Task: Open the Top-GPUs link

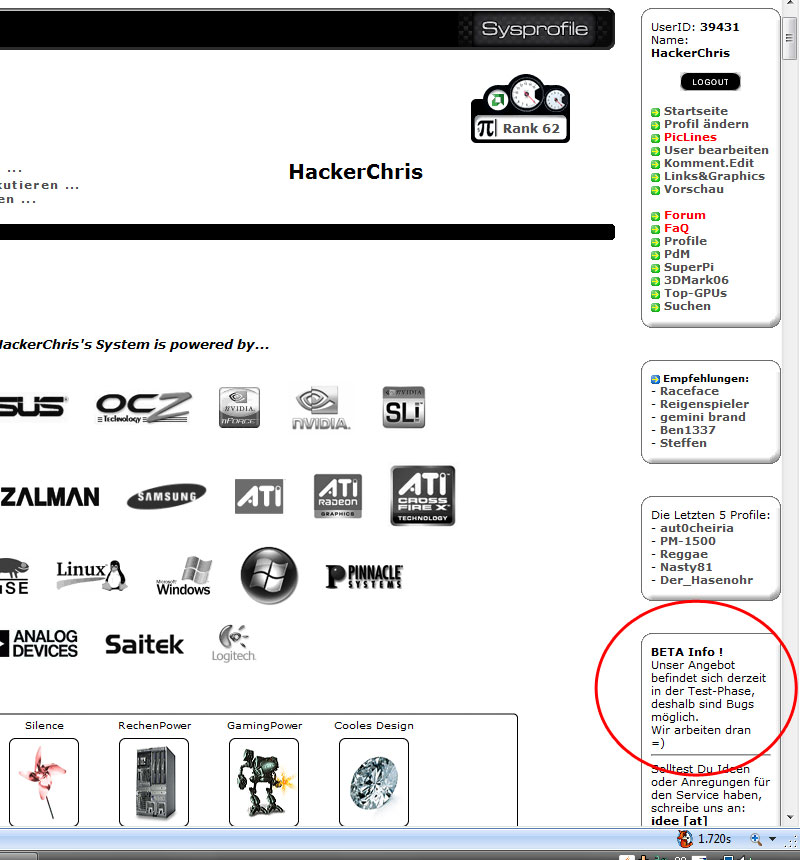Action: 695,293
